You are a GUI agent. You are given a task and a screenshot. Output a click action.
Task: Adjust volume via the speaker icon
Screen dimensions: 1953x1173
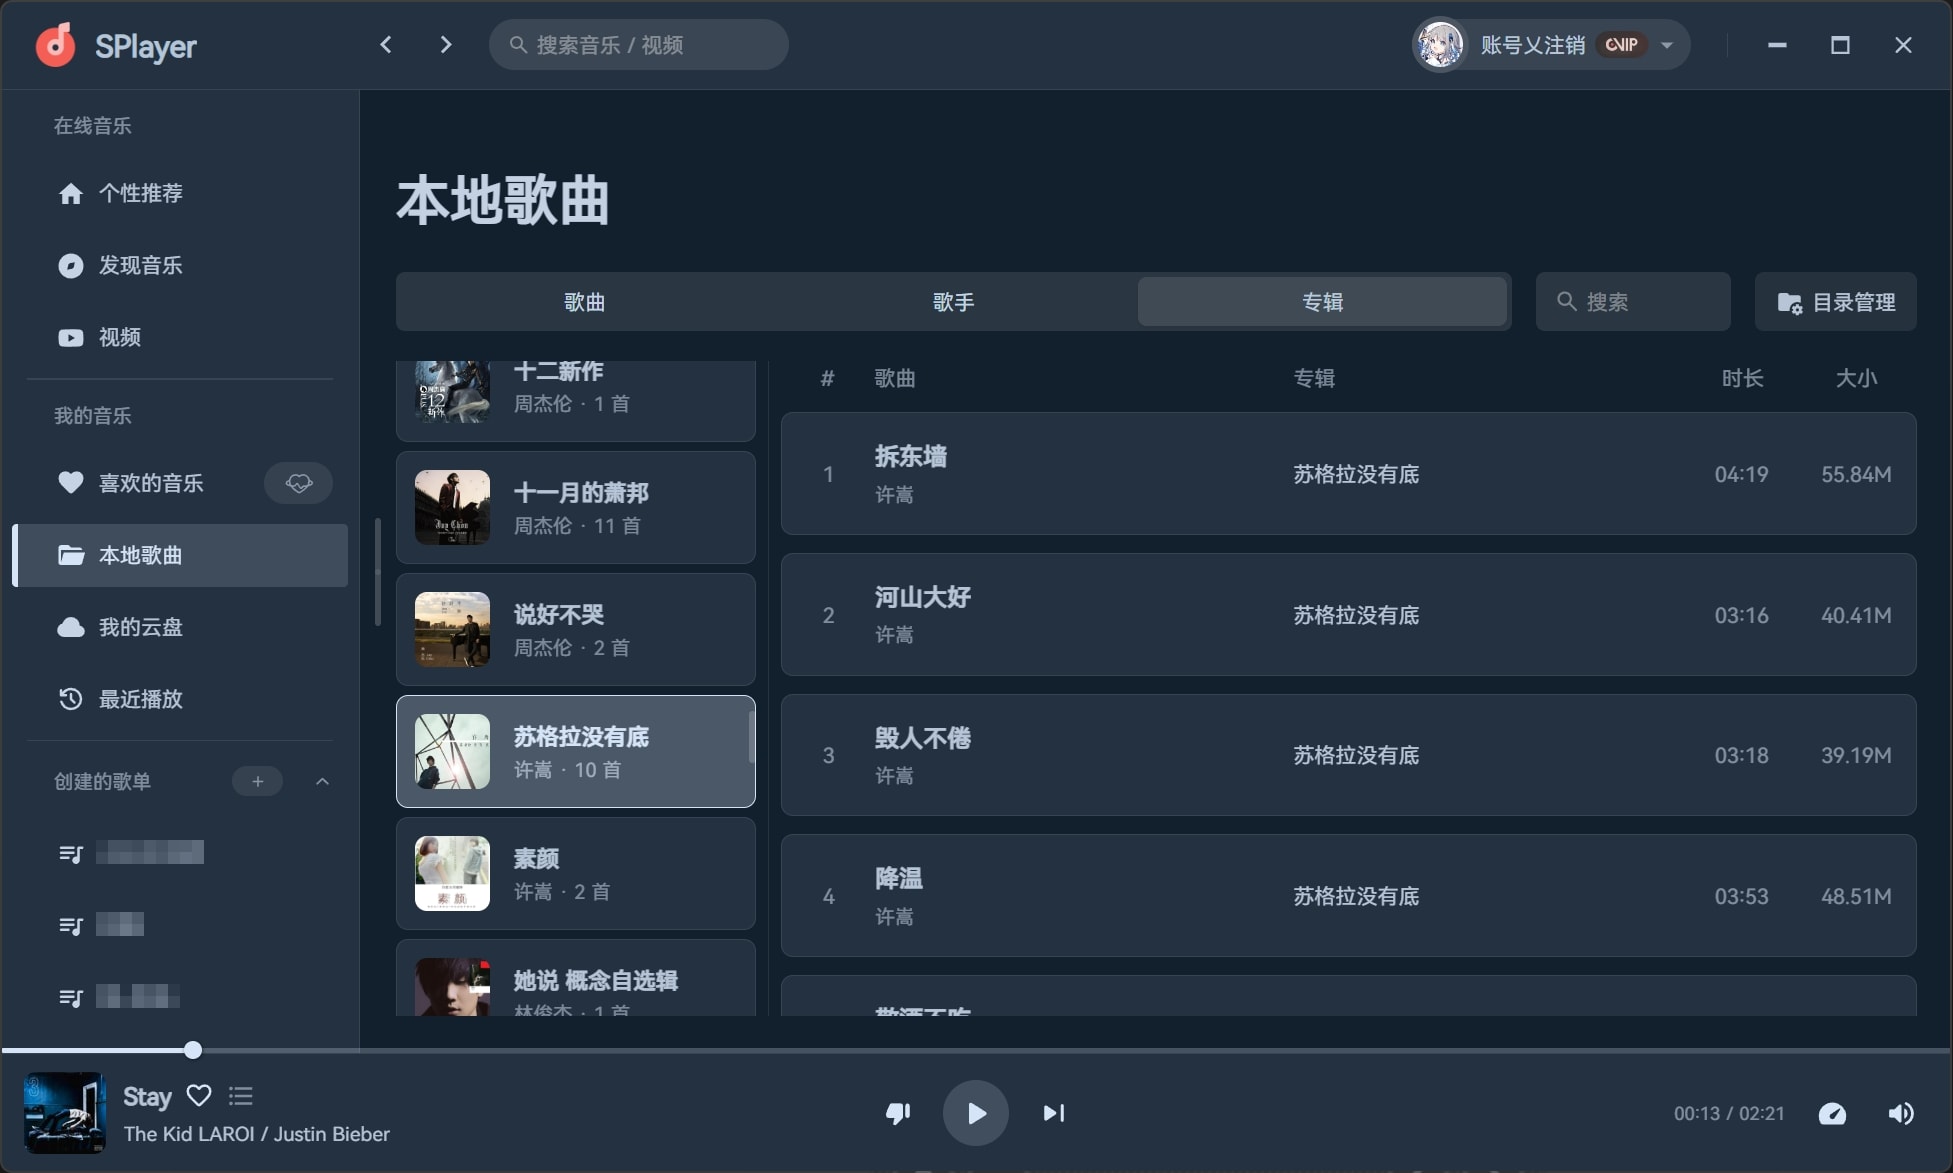1899,1112
